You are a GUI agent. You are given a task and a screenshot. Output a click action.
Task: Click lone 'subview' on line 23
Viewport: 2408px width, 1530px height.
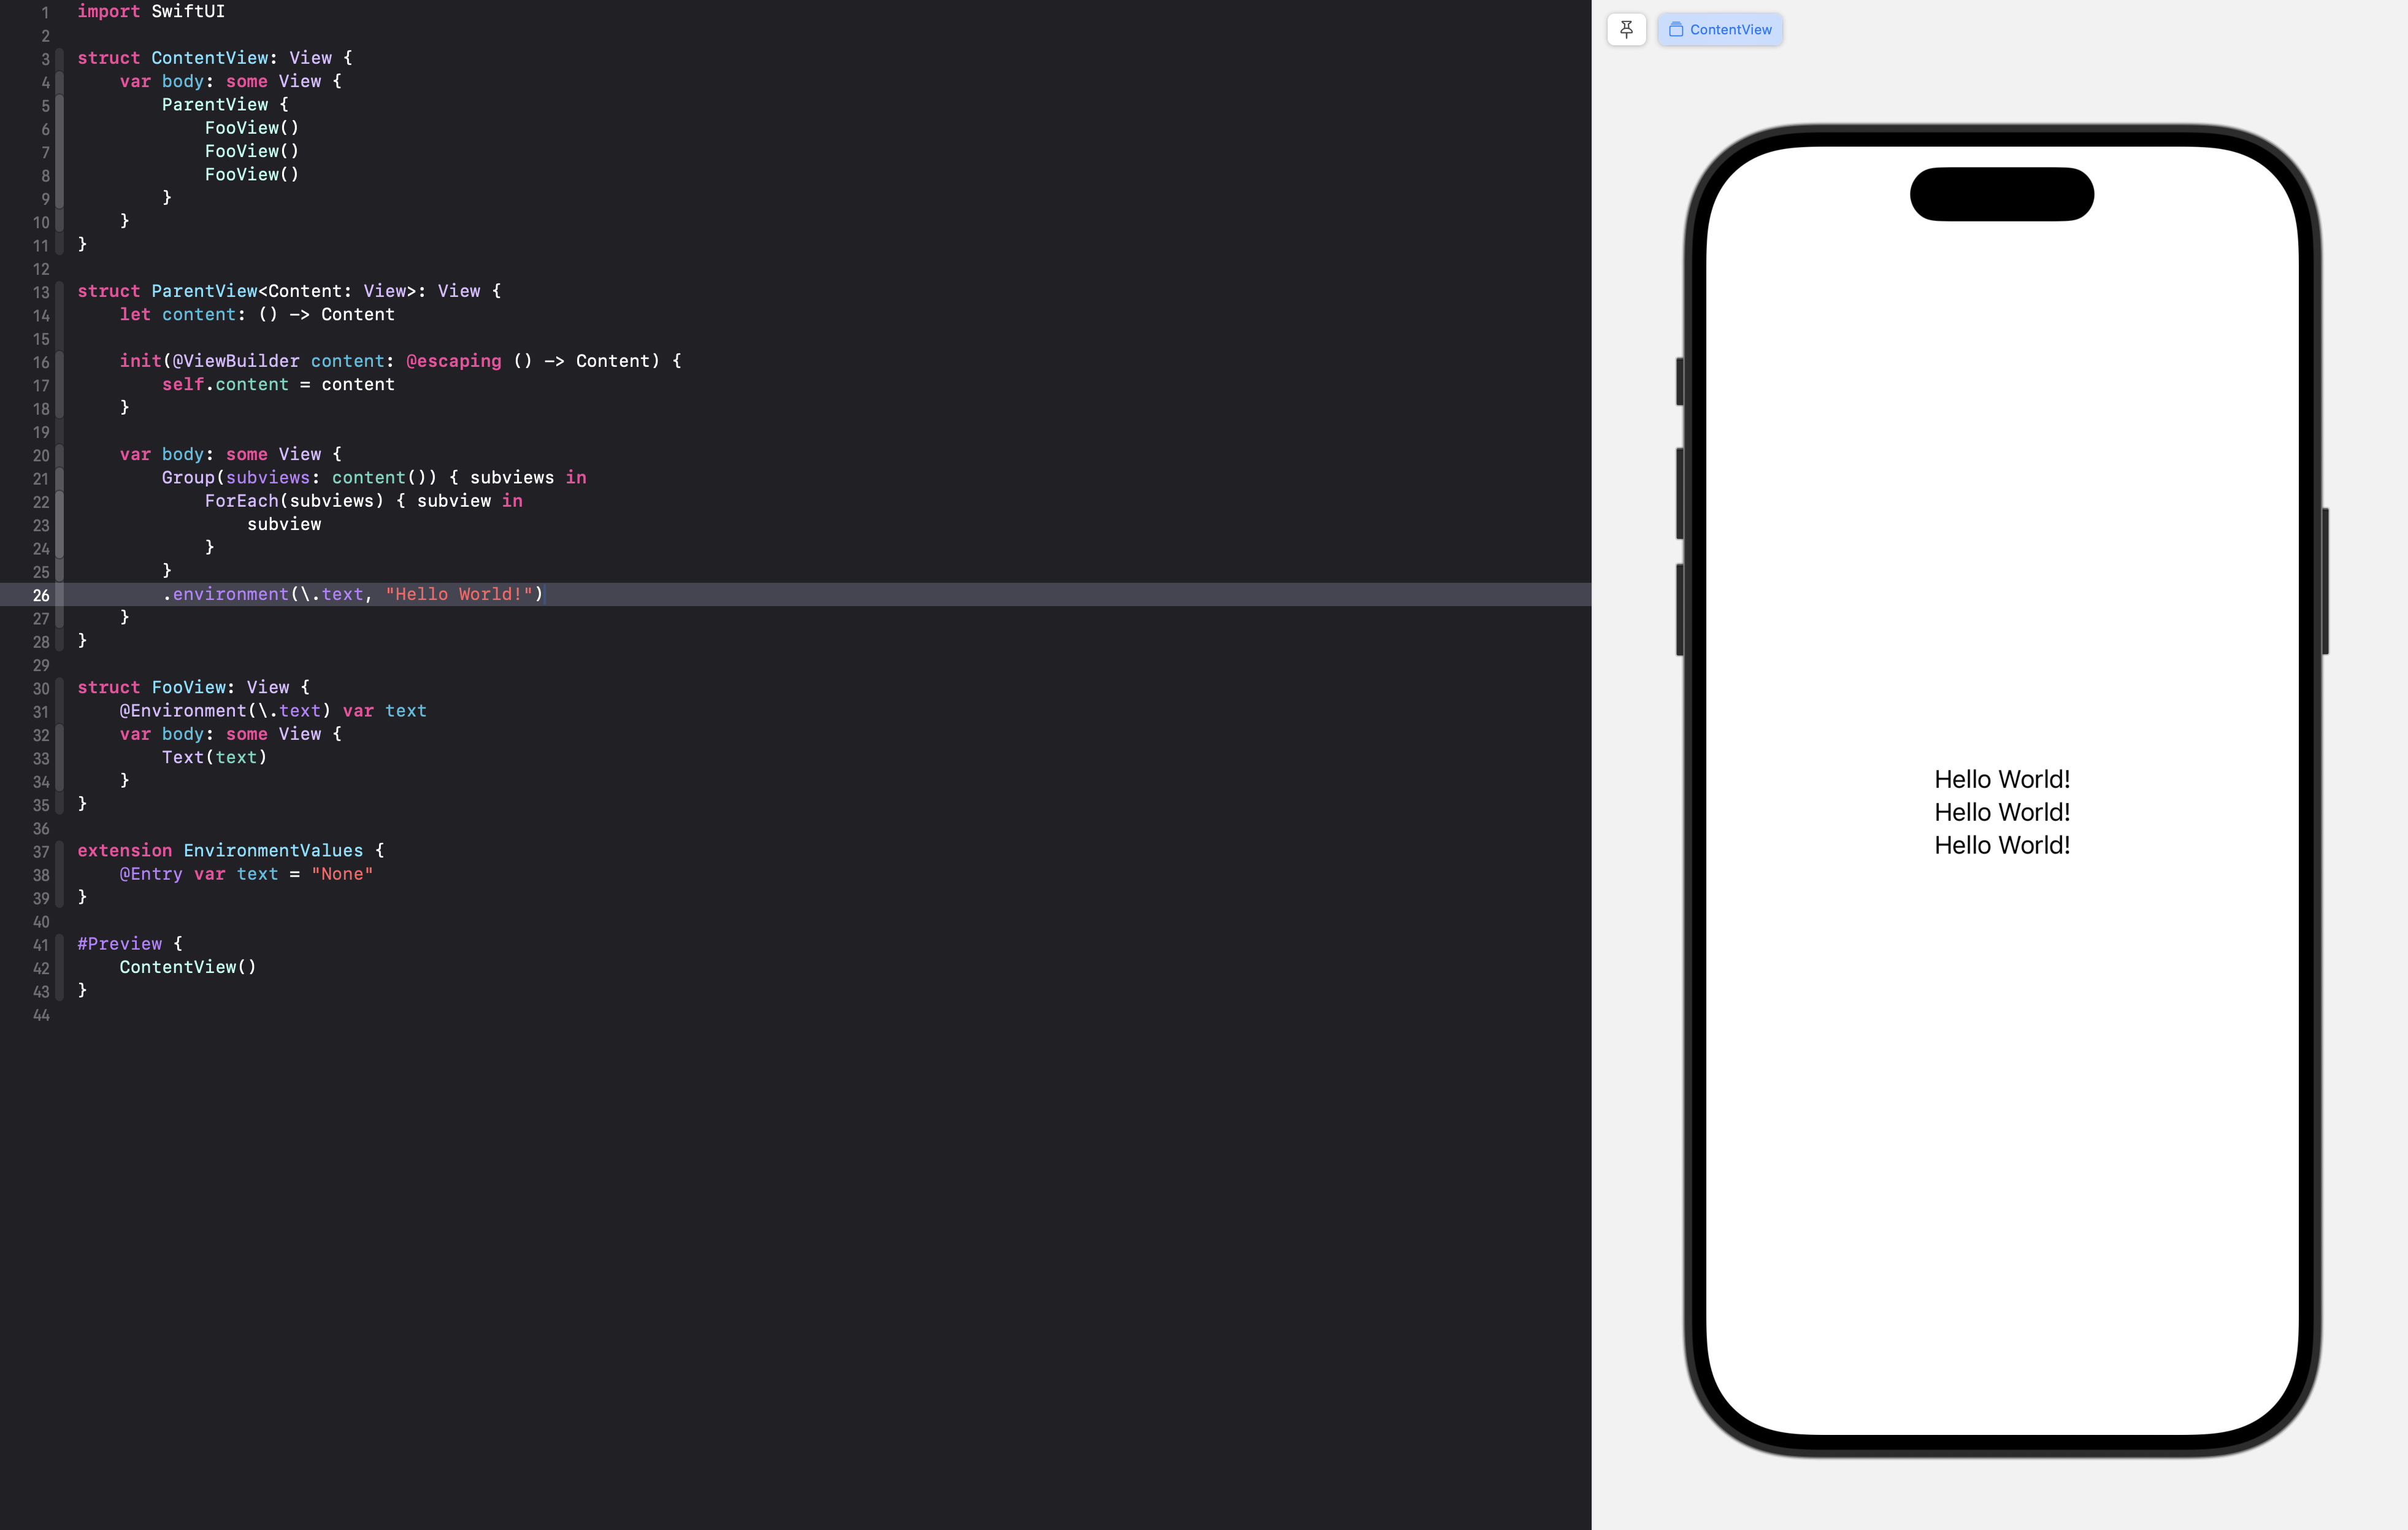point(284,524)
